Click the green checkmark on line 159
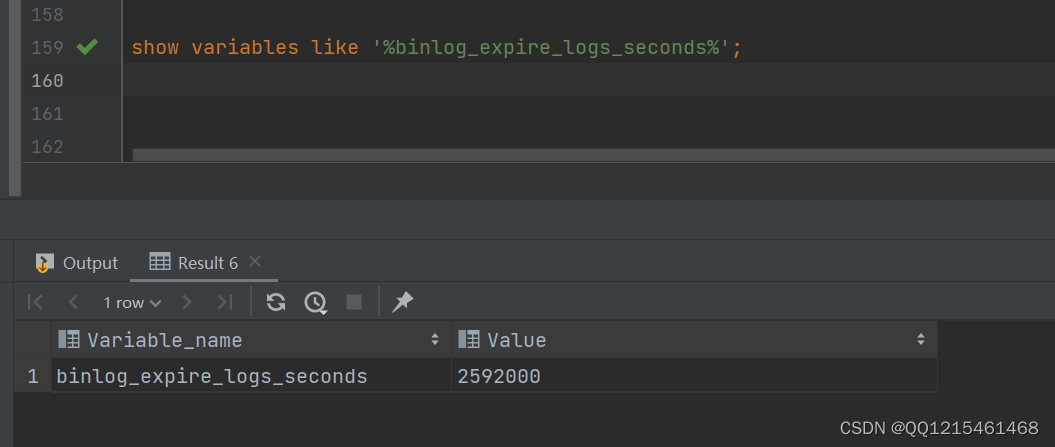This screenshot has height=447, width=1055. click(x=87, y=47)
